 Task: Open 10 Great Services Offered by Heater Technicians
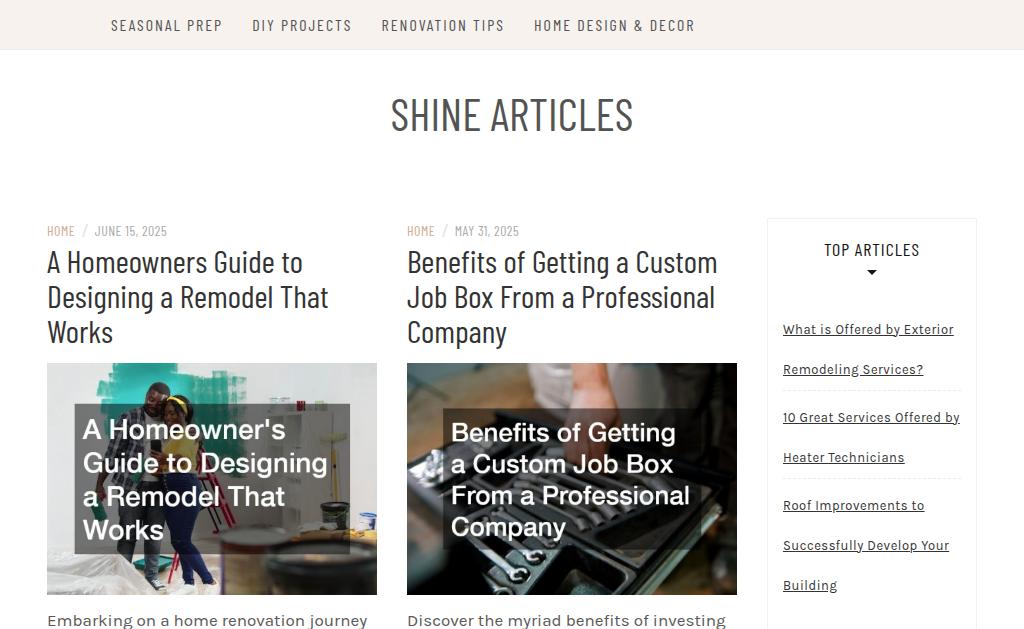(871, 438)
